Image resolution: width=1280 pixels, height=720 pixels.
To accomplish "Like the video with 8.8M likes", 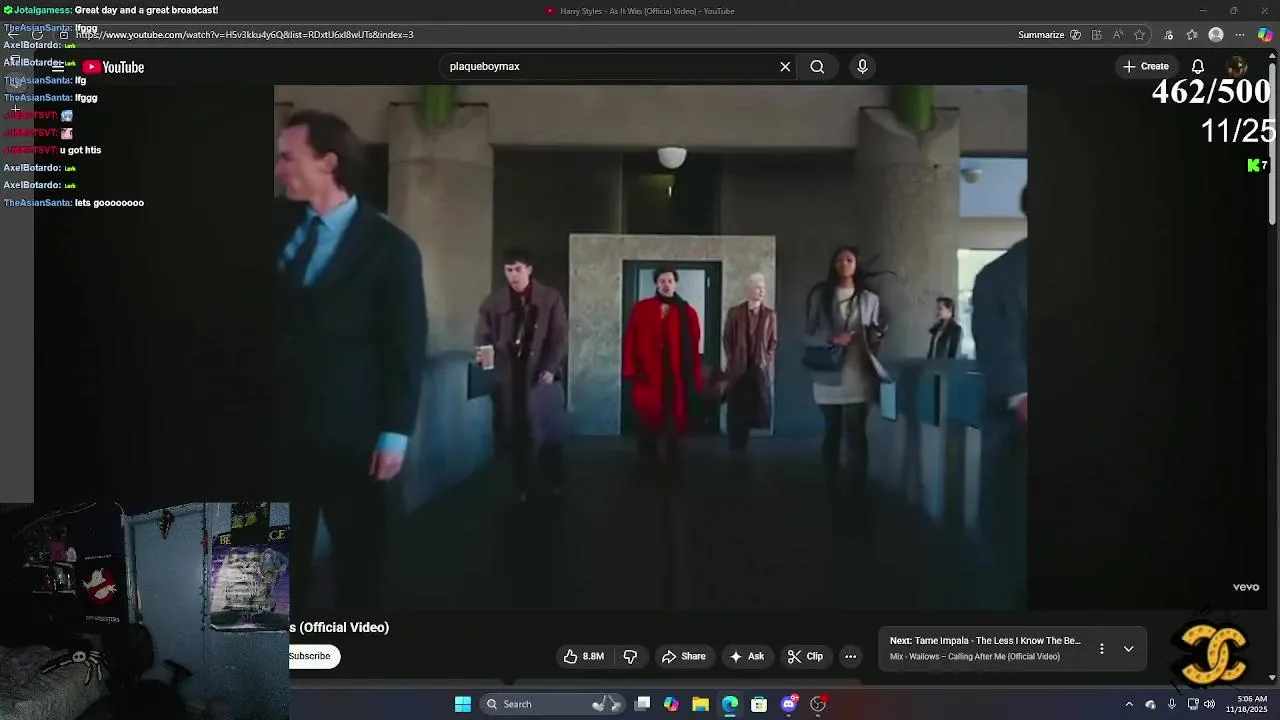I will [x=583, y=656].
